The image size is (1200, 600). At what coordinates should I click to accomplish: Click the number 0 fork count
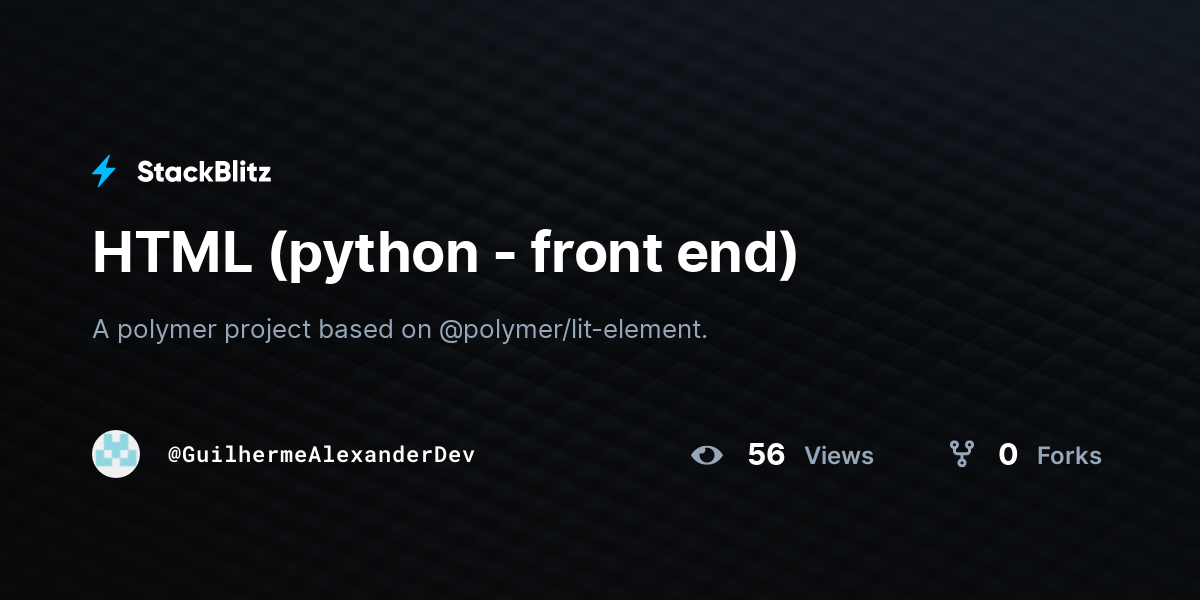pyautogui.click(x=1008, y=455)
